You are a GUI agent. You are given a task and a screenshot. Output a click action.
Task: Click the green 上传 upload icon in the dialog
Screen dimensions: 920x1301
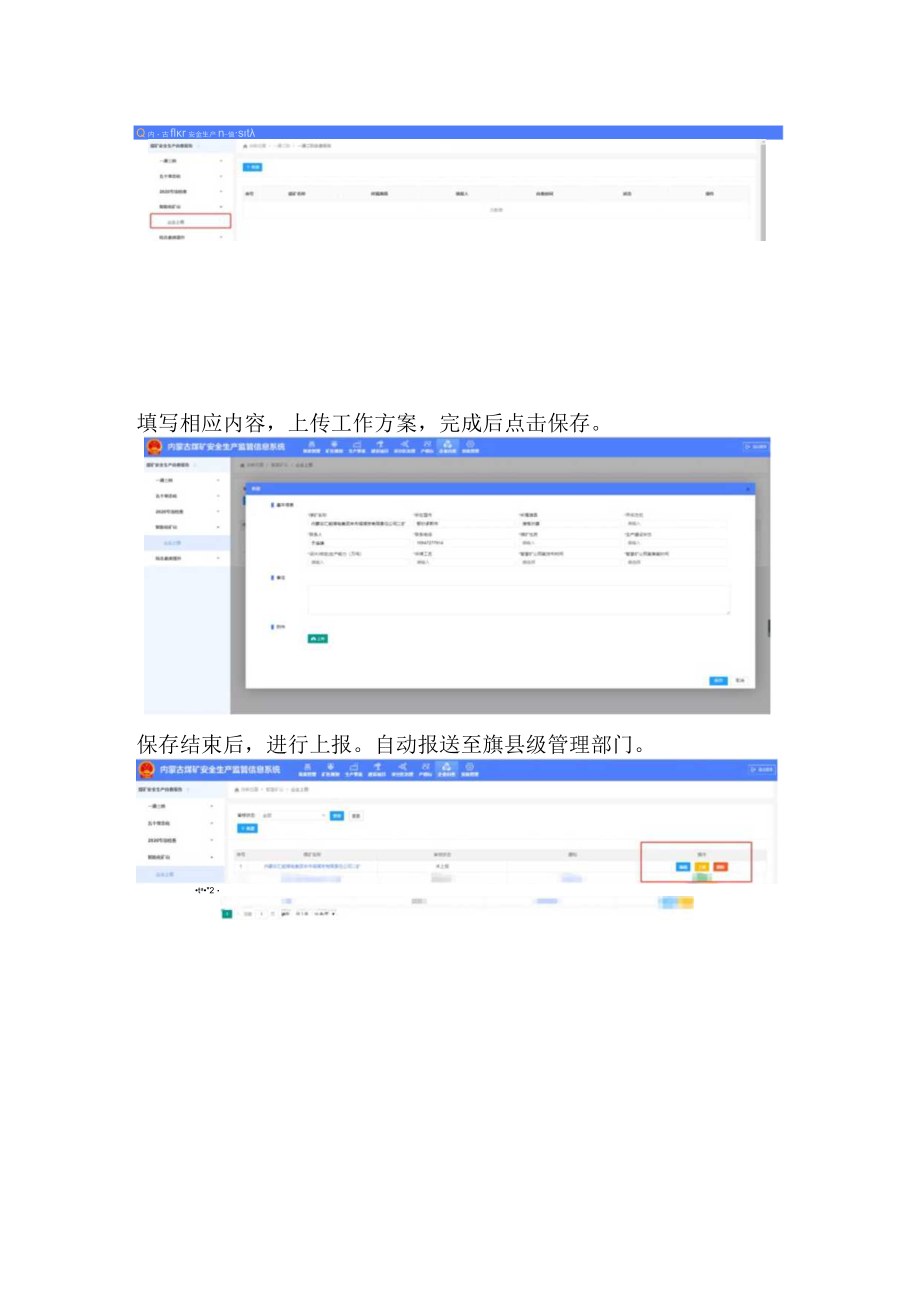click(x=319, y=639)
